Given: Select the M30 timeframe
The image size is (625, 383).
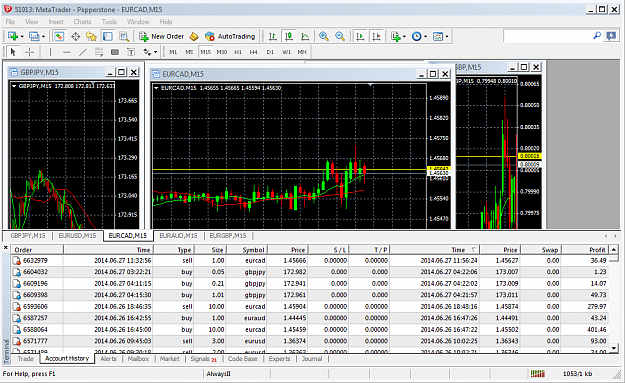Looking at the screenshot, I should (x=222, y=52).
